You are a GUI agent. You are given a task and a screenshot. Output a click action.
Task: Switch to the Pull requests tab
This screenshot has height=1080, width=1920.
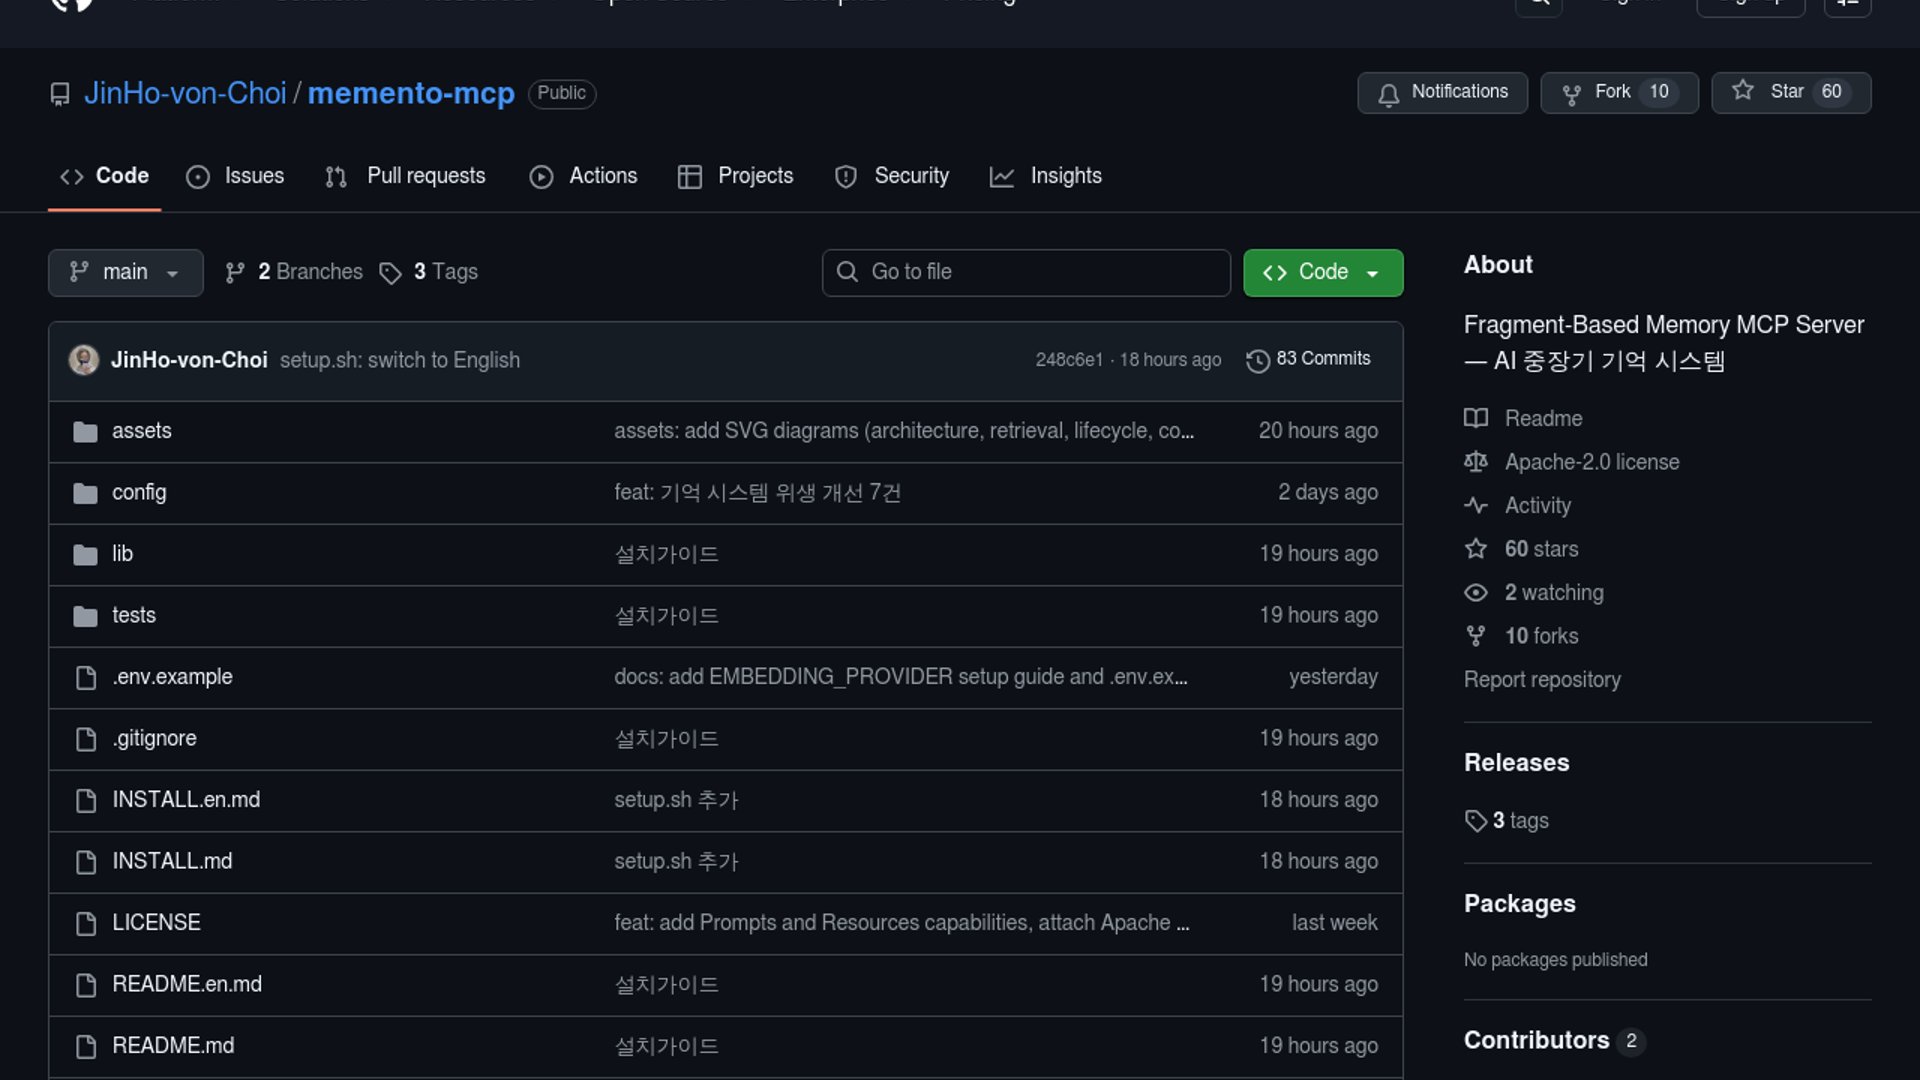pyautogui.click(x=406, y=176)
